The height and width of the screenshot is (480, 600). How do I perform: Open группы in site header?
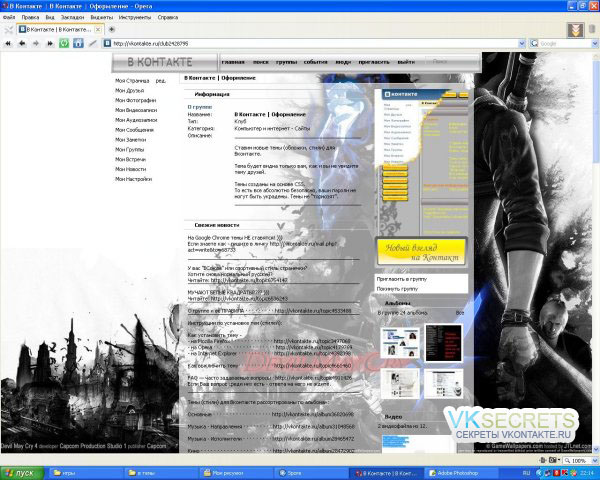click(287, 62)
